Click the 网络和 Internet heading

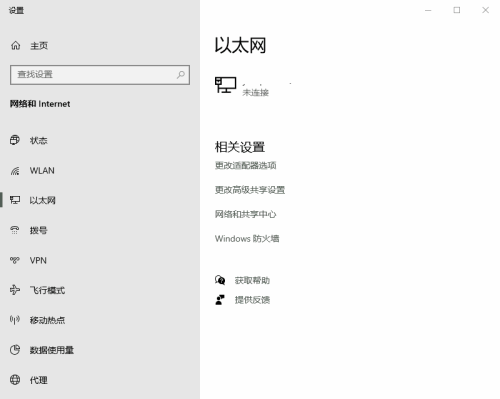click(40, 104)
